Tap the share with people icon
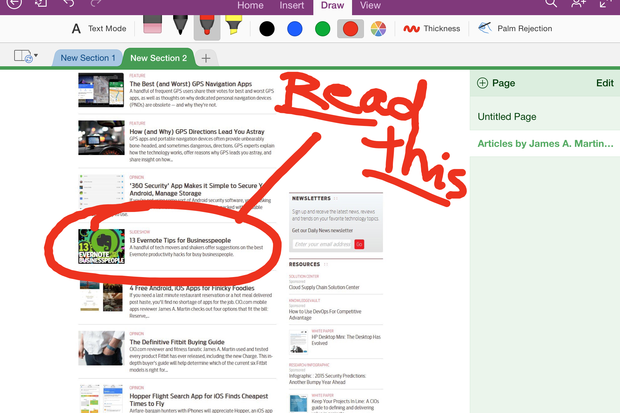This screenshot has height=413, width=620. 578,3
